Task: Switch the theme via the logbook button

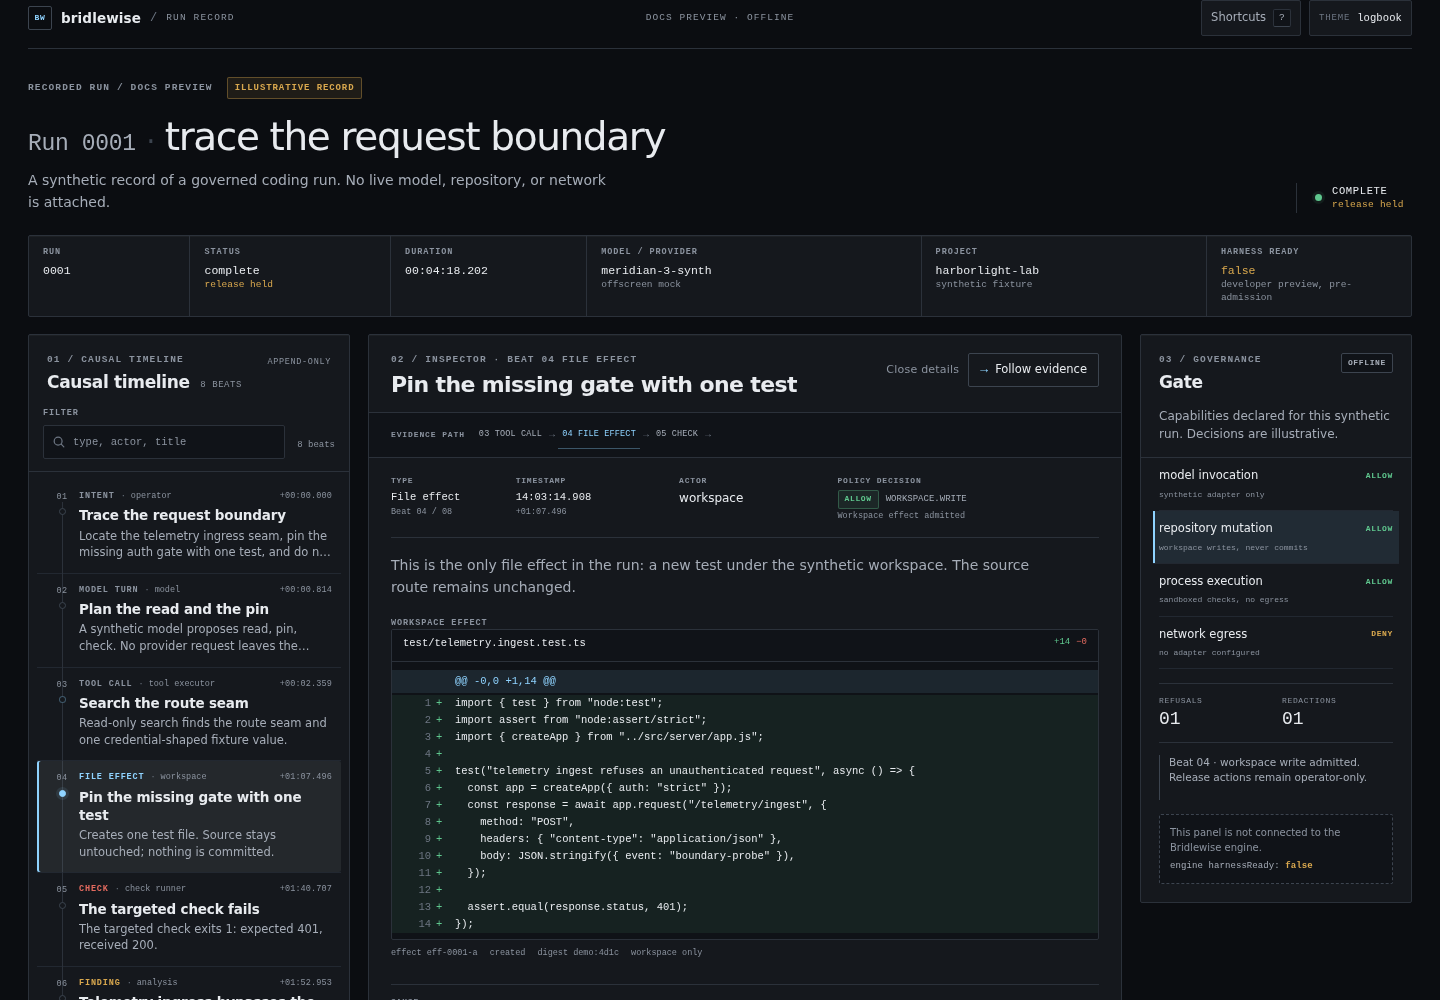Action: point(1360,17)
